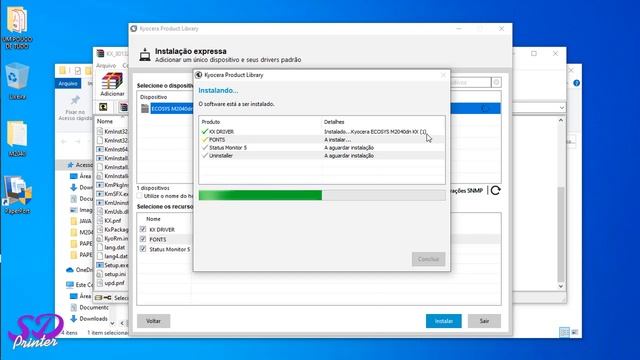Click the Nome header in resources list
The height and width of the screenshot is (360, 640).
click(x=153, y=219)
